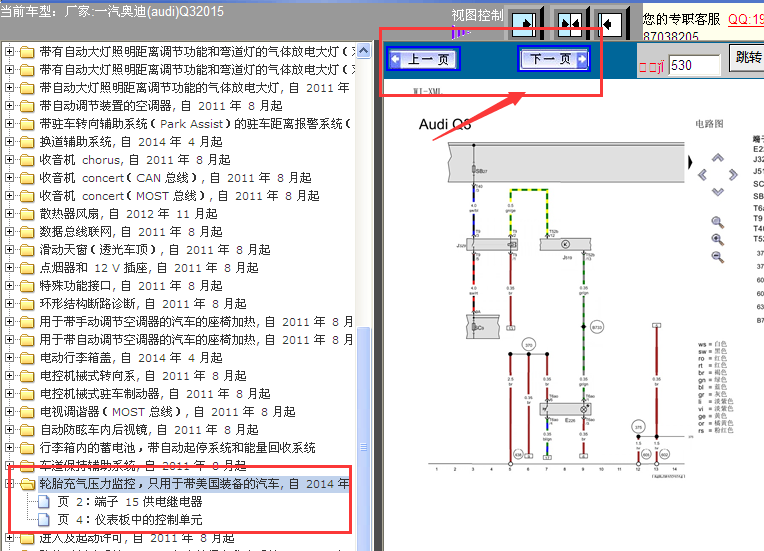Viewport: 764px width, 551px height.
Task: Click the third view control left-arrow icon
Action: pos(611,23)
